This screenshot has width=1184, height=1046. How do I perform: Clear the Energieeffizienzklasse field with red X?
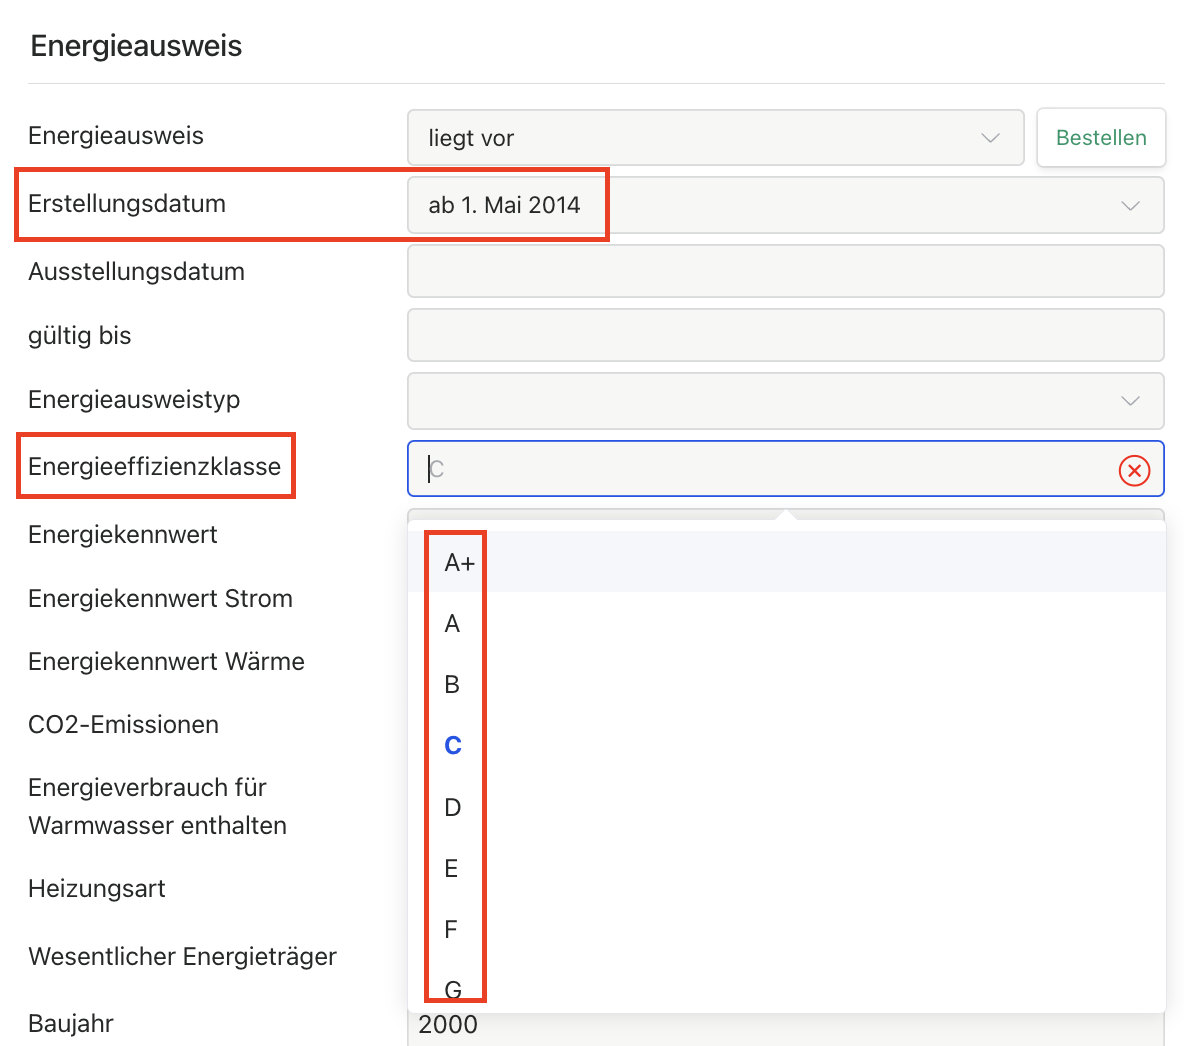[1134, 470]
